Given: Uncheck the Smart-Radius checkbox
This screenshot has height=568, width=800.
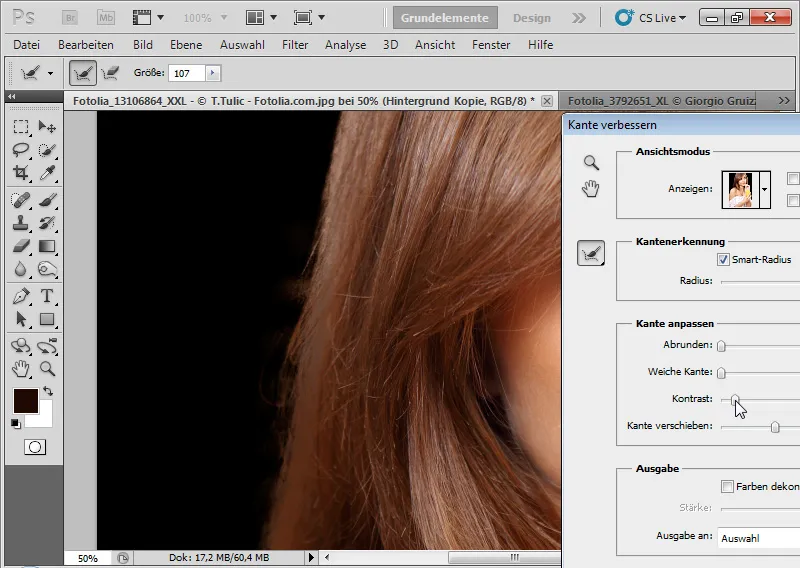Looking at the screenshot, I should point(723,259).
